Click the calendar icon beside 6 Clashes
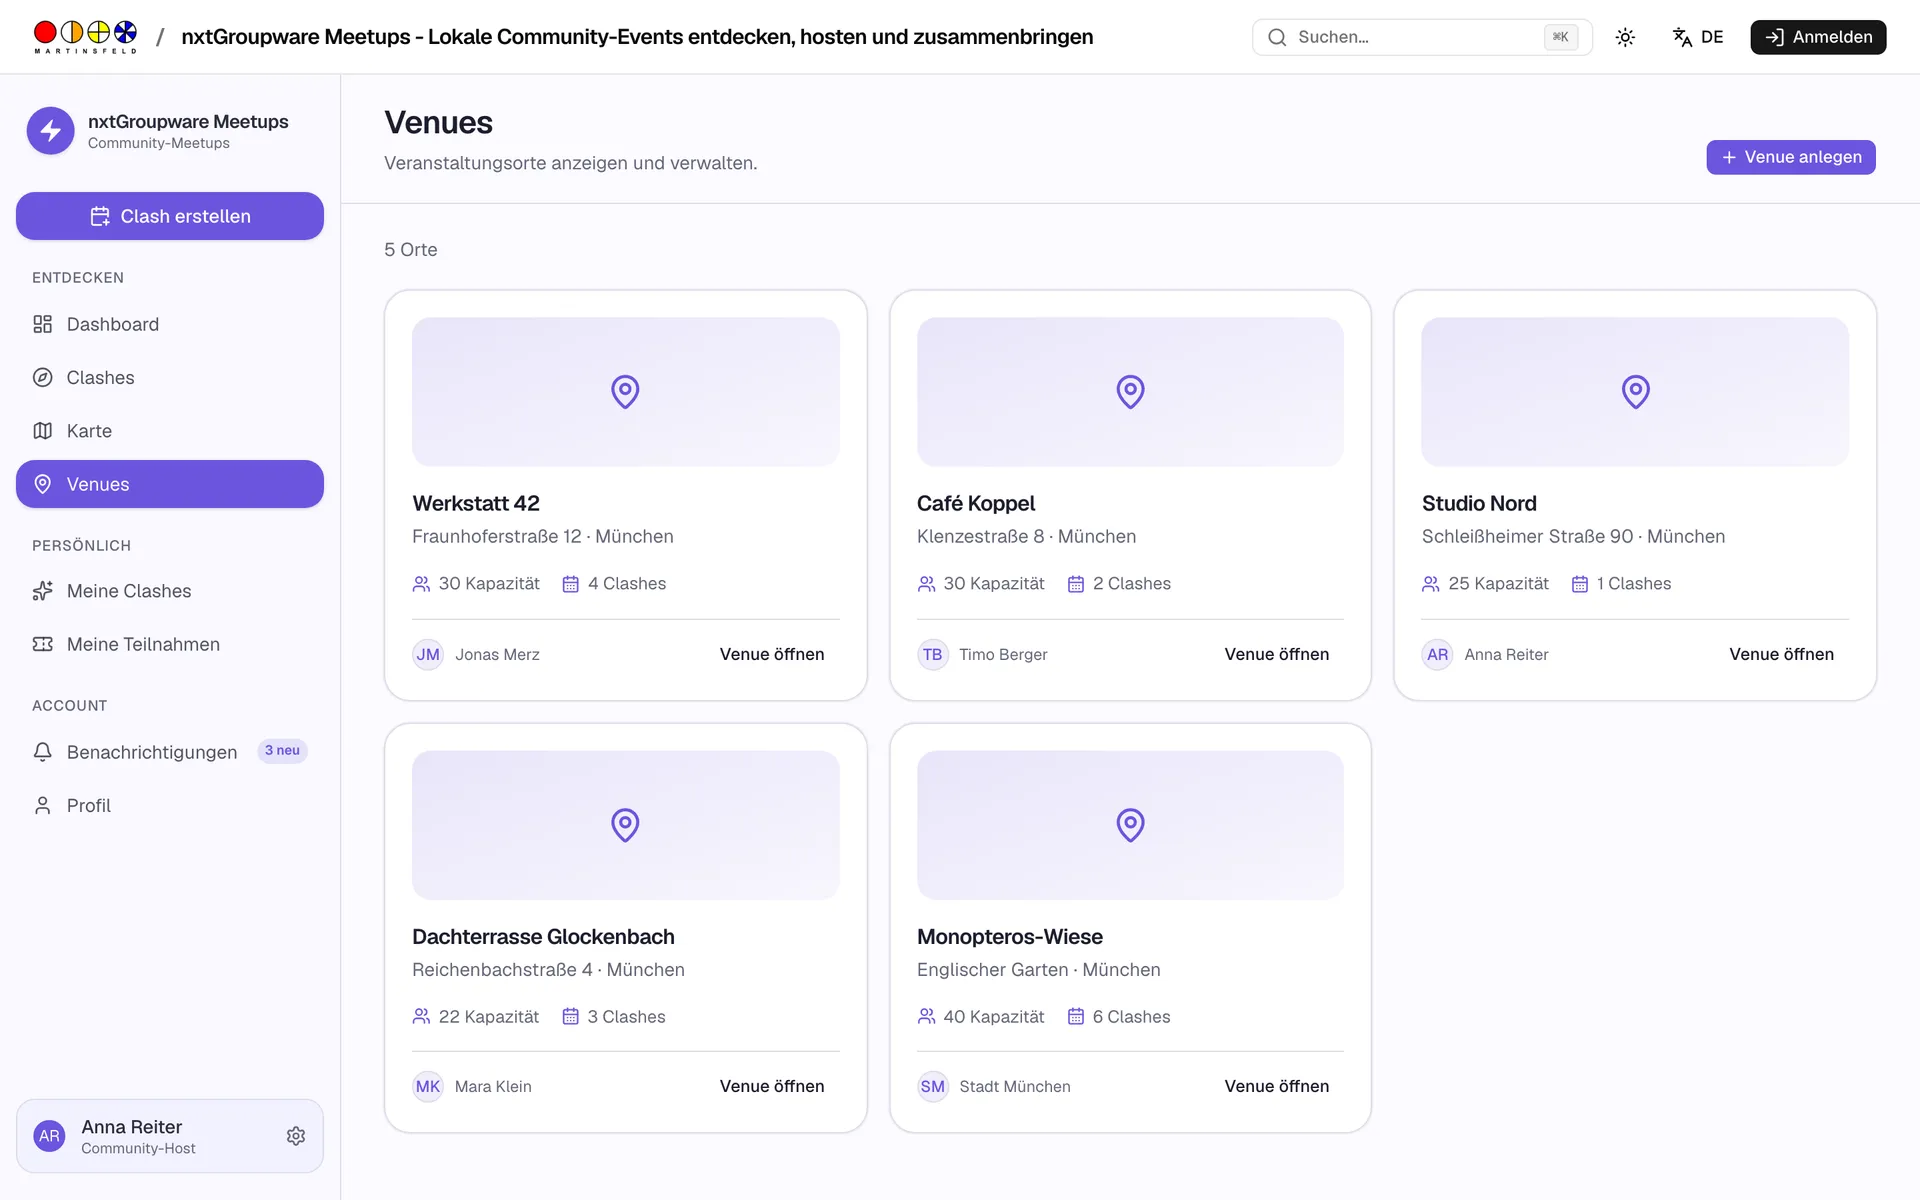 [x=1075, y=1017]
